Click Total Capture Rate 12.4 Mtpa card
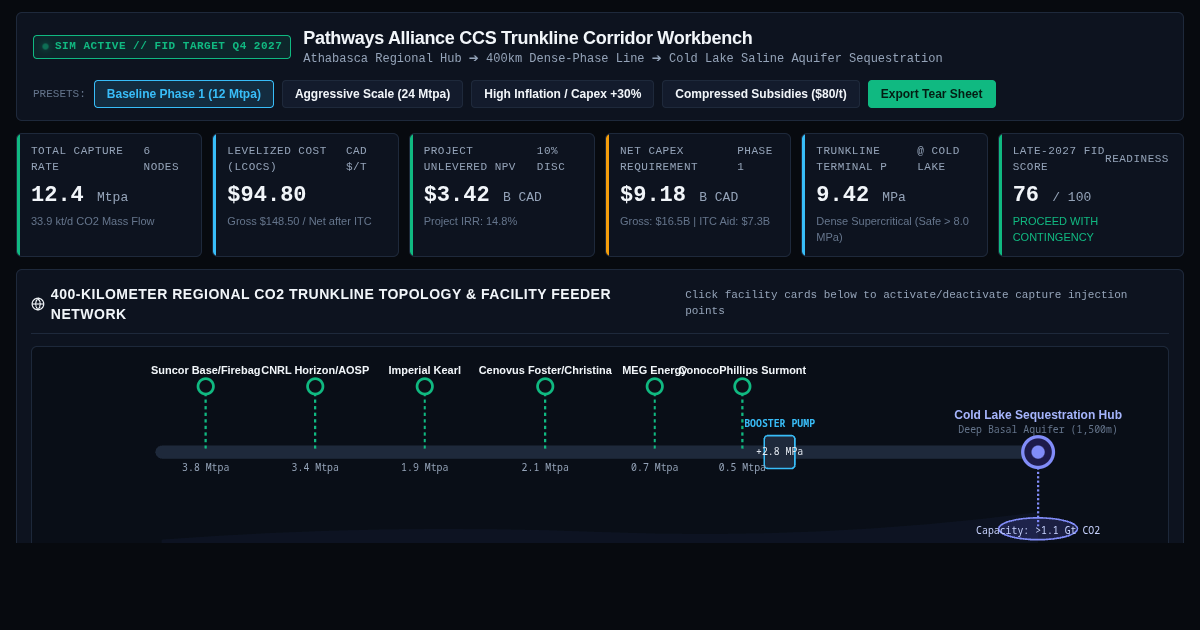The height and width of the screenshot is (630, 1200). (109, 195)
